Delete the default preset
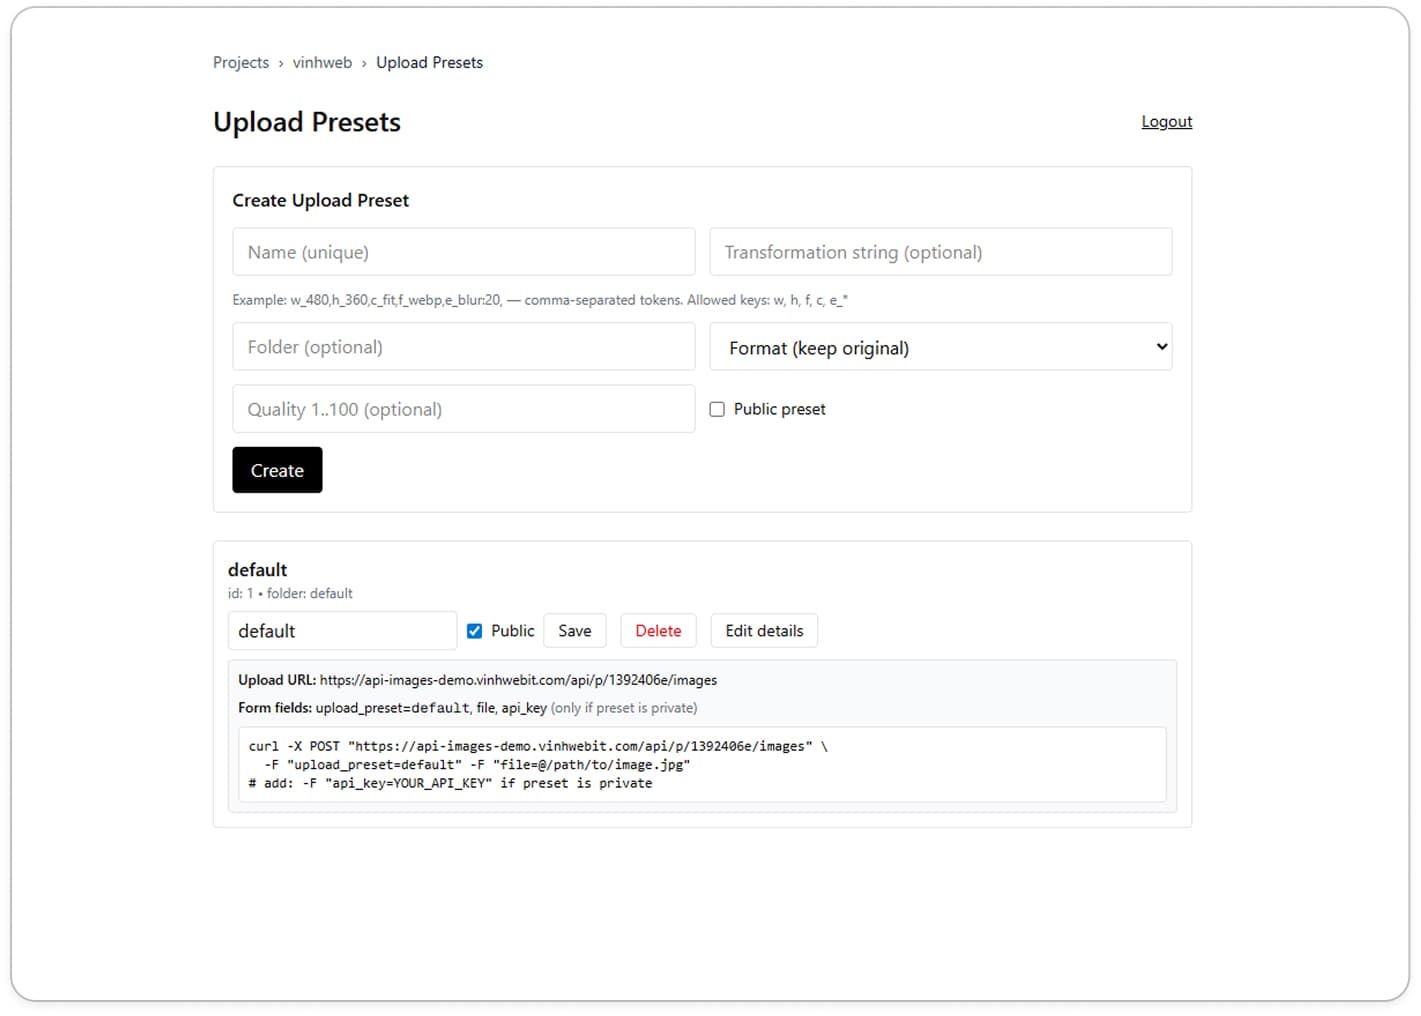 pos(658,630)
